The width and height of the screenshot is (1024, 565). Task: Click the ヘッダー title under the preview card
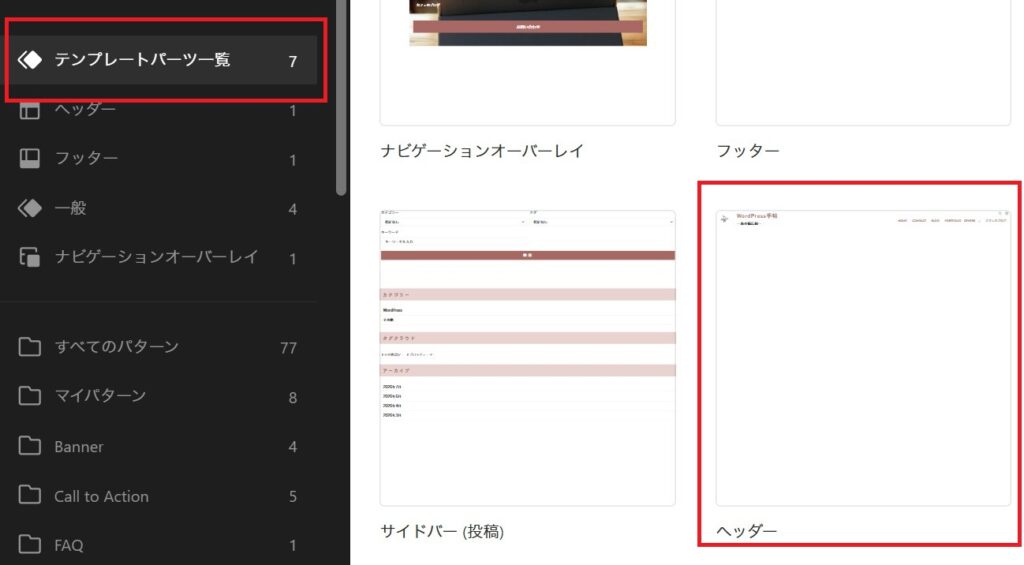tap(746, 531)
